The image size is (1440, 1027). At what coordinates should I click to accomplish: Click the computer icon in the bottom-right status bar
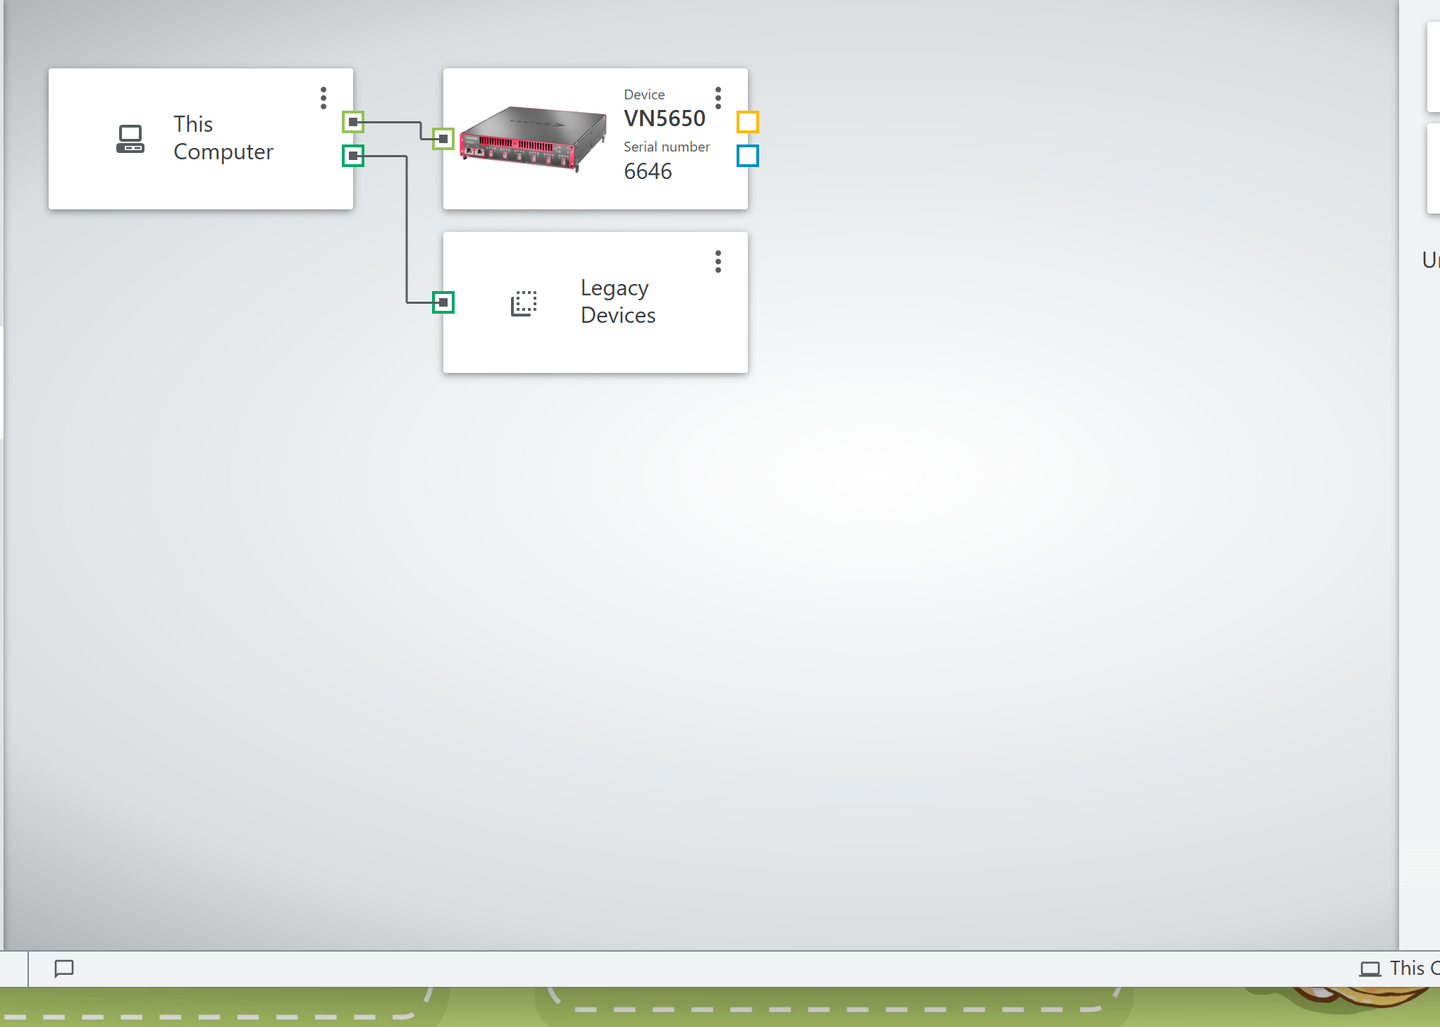tap(1372, 968)
